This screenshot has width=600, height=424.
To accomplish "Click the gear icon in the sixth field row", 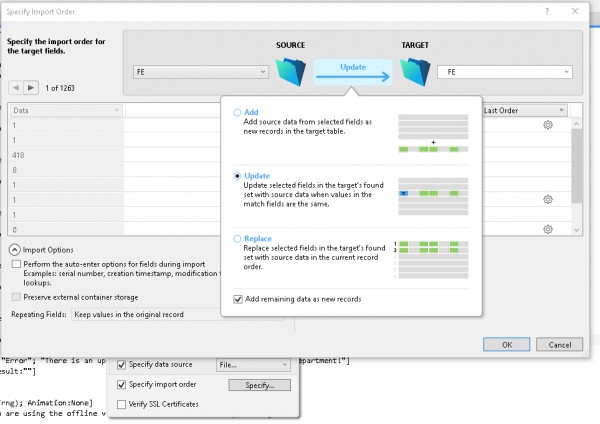I will 548,200.
